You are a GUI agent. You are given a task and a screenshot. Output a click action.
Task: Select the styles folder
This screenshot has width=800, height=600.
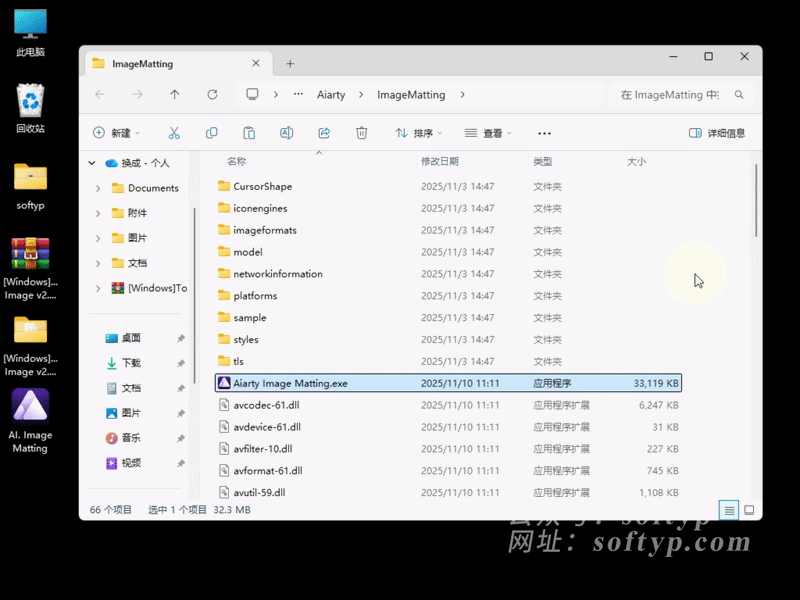(447, 339)
